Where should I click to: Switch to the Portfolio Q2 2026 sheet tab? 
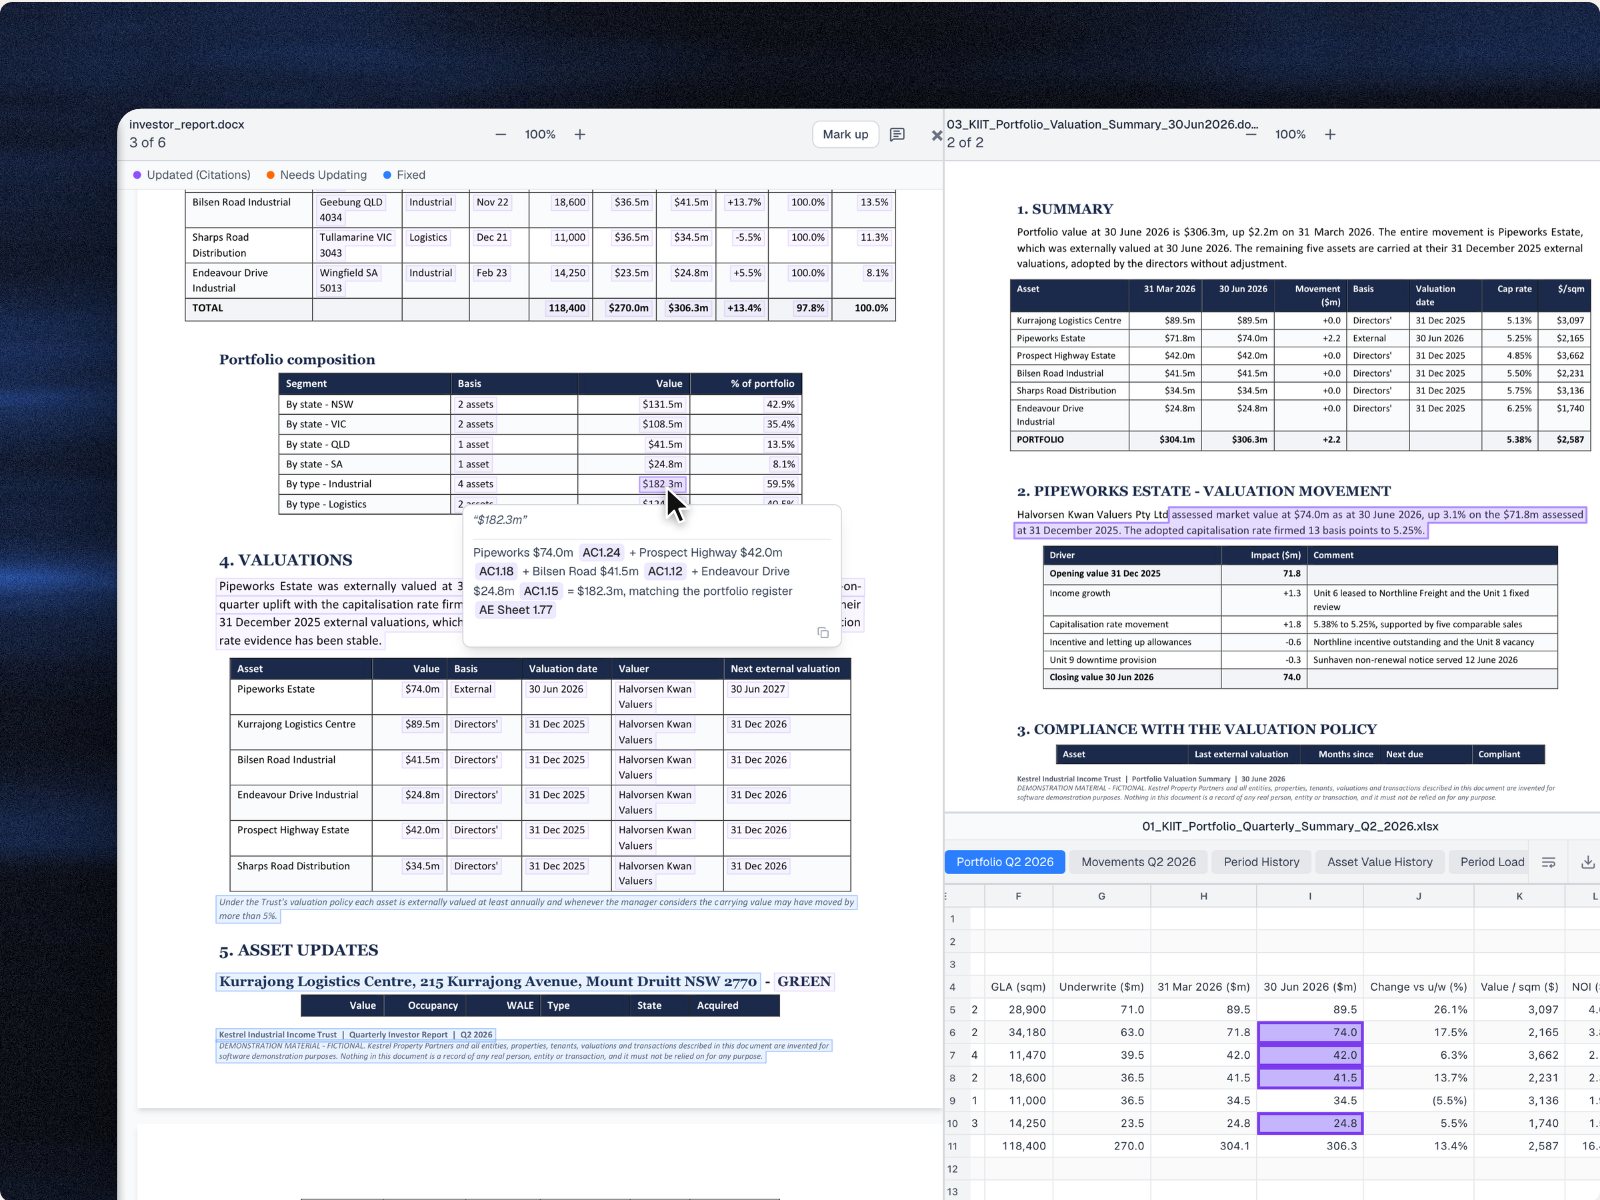1004,862
